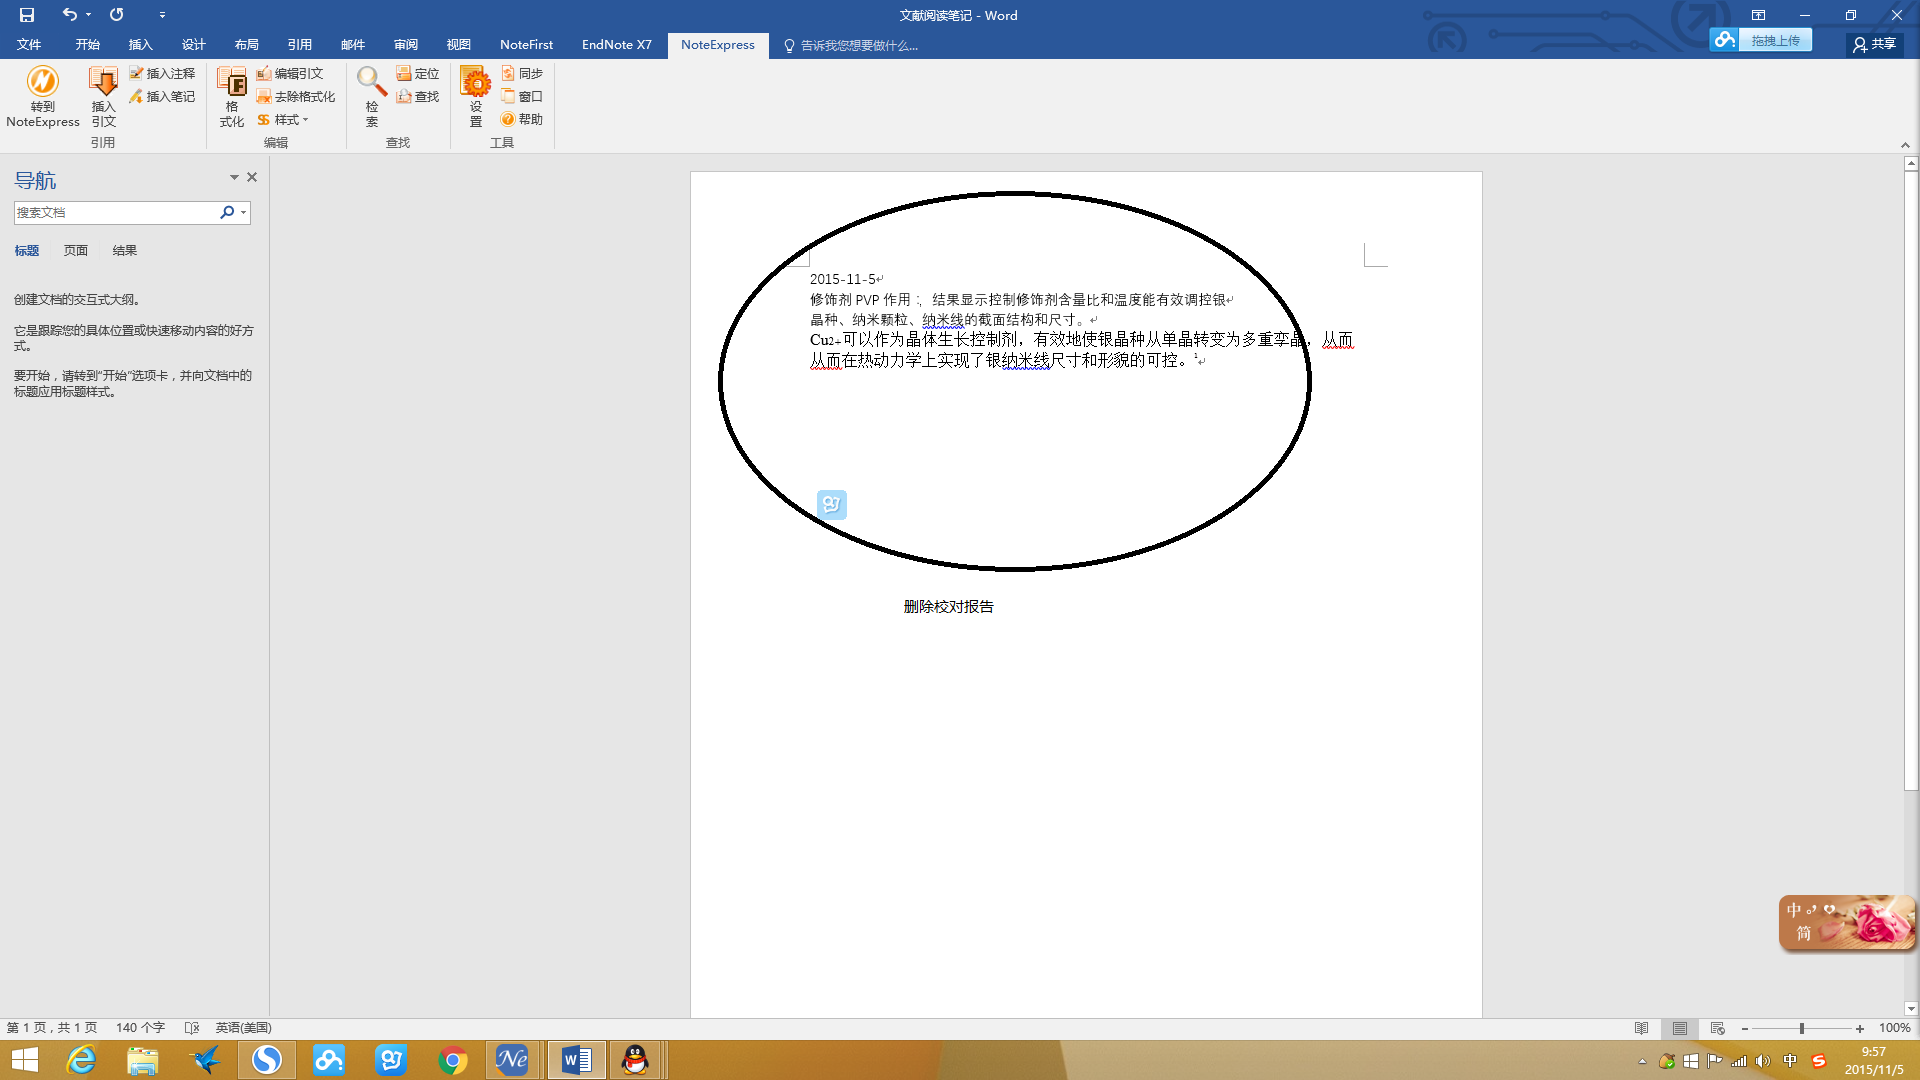
Task: Open QQ penguin from the taskbar
Action: [635, 1060]
